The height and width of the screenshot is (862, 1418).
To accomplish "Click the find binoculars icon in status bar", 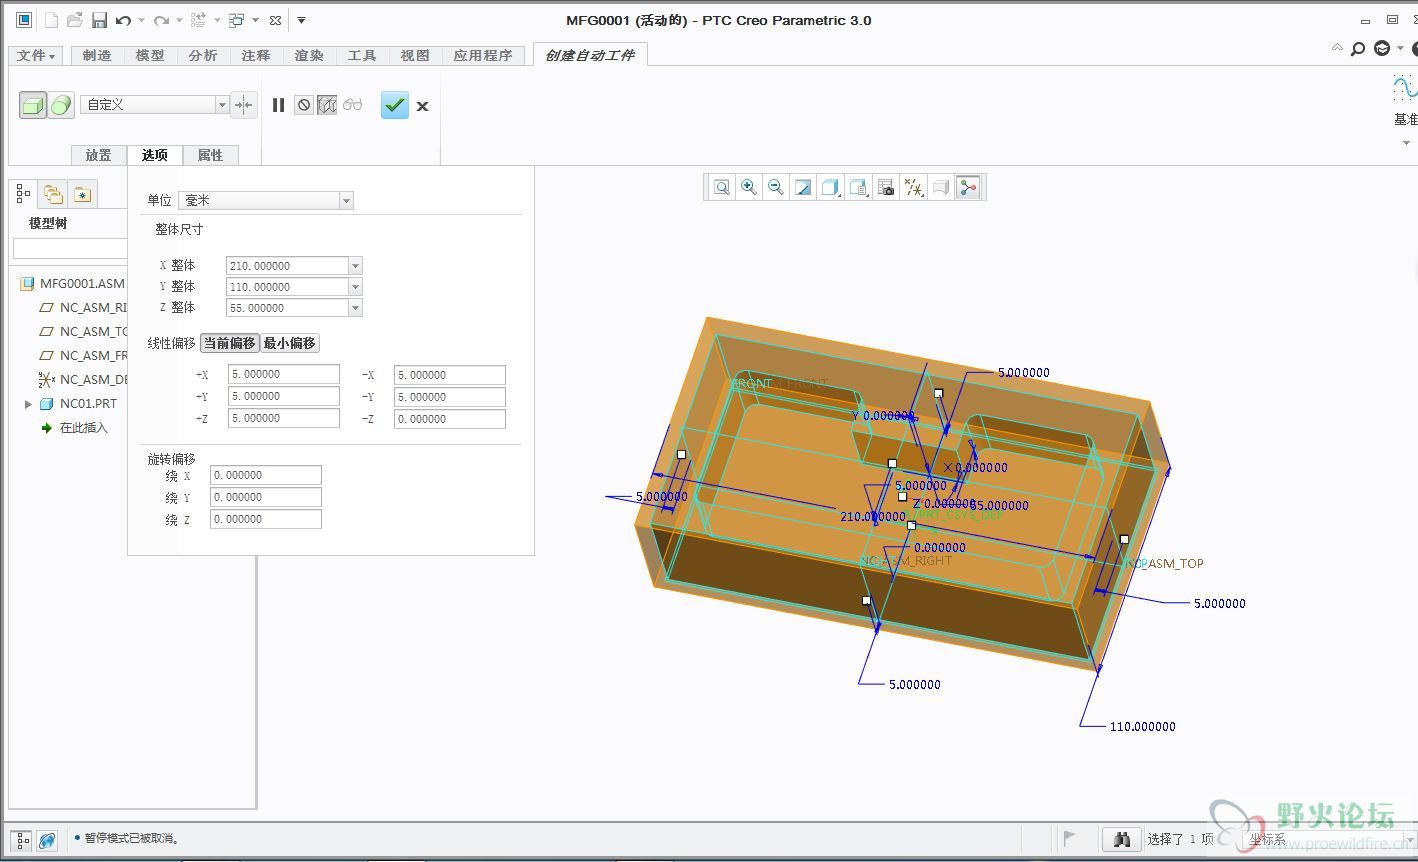I will [1122, 840].
